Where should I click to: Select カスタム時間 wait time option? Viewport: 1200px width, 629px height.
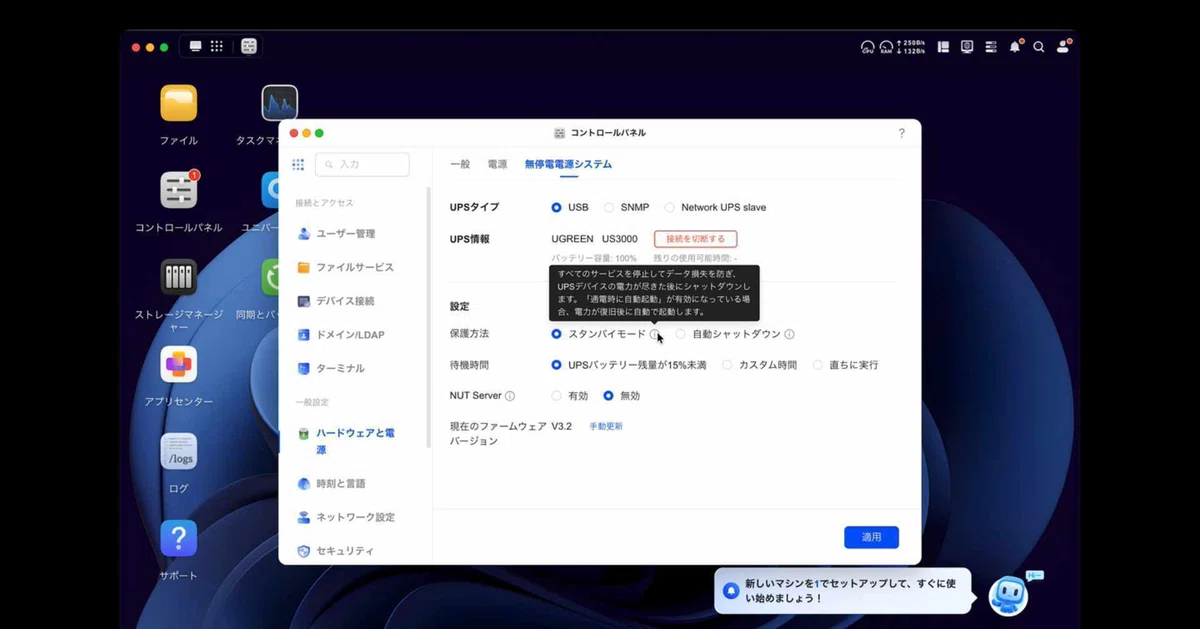tap(727, 365)
